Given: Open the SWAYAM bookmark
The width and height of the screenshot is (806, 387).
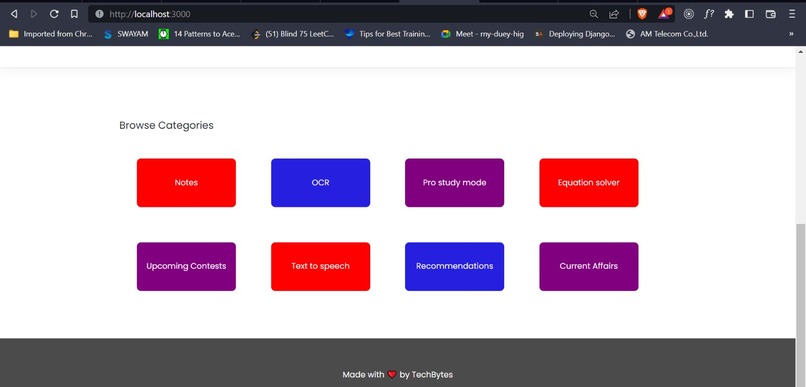Looking at the screenshot, I should (126, 34).
